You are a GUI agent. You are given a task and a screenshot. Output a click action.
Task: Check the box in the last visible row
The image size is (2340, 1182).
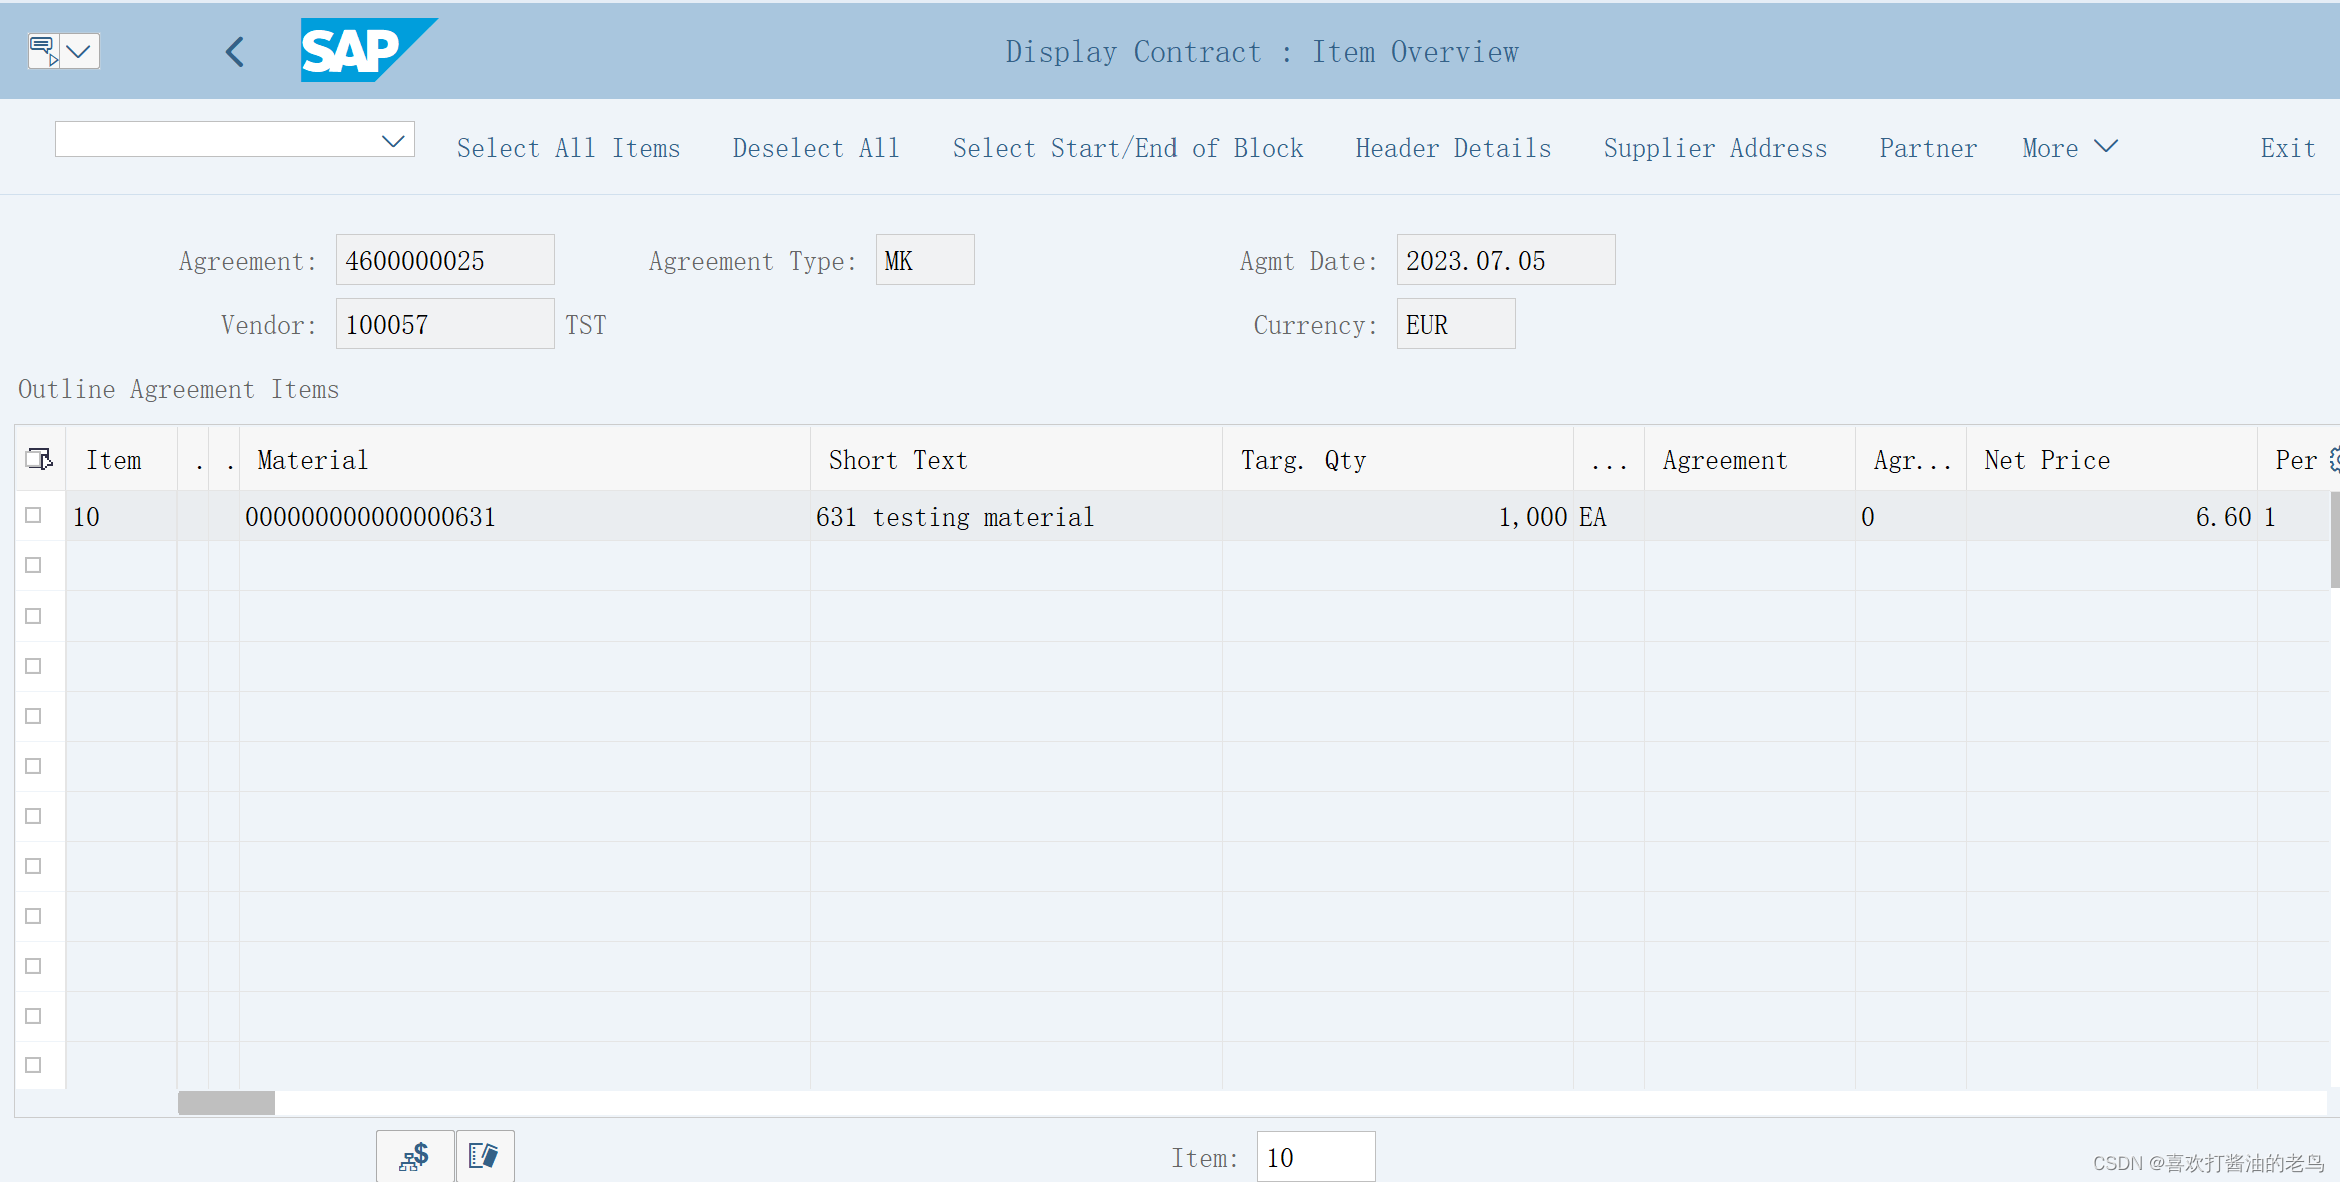tap(33, 1065)
